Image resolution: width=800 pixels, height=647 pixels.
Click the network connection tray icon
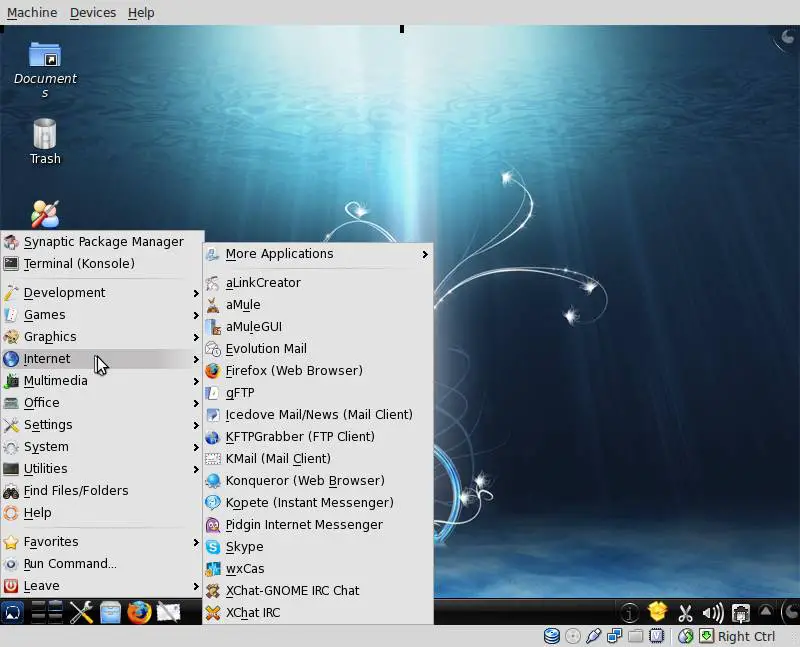(x=740, y=612)
